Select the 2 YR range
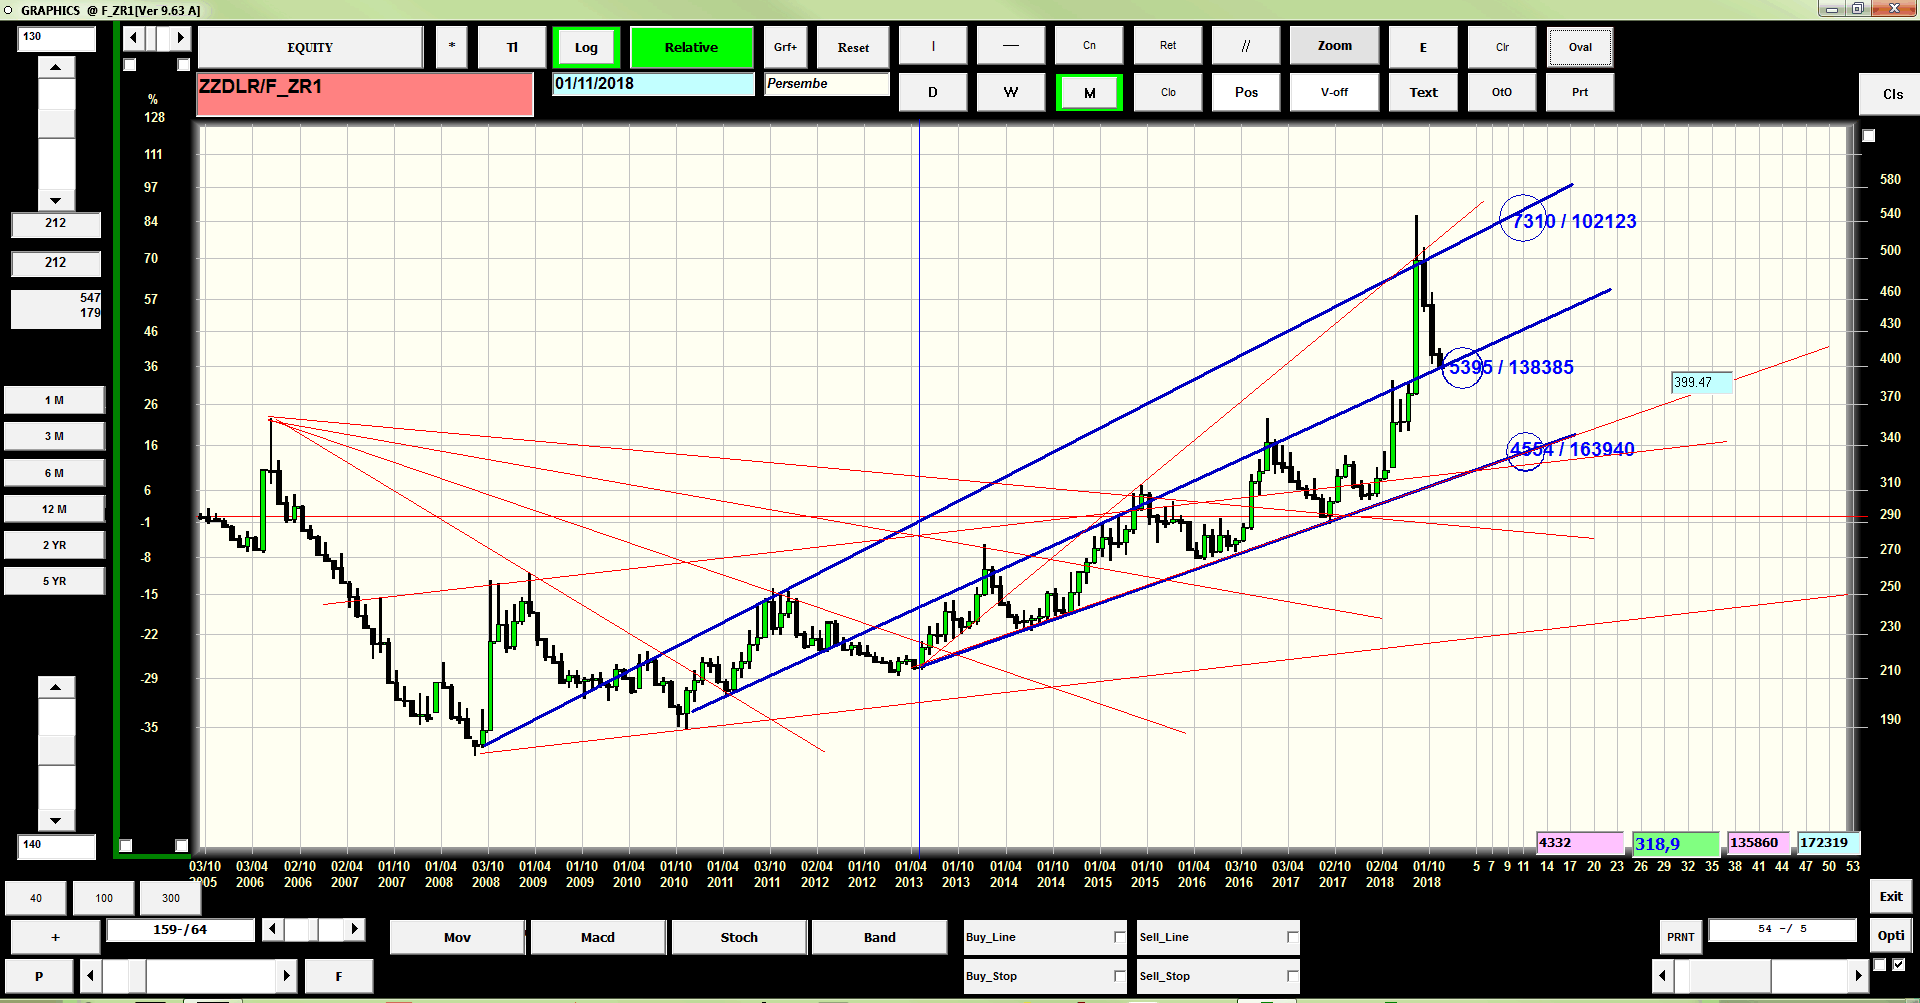The image size is (1920, 1003). (54, 545)
